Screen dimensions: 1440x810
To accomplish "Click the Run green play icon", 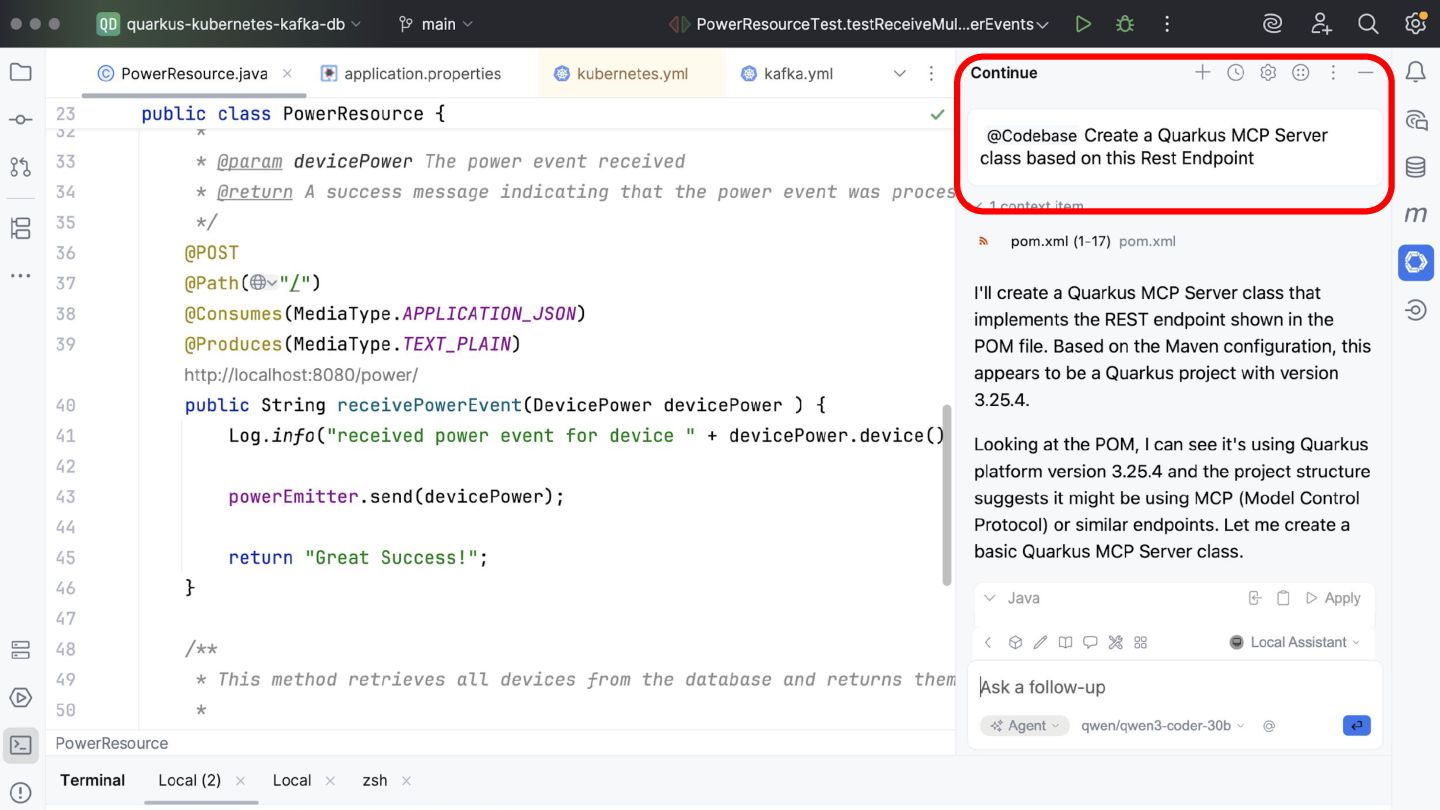I will 1083,24.
